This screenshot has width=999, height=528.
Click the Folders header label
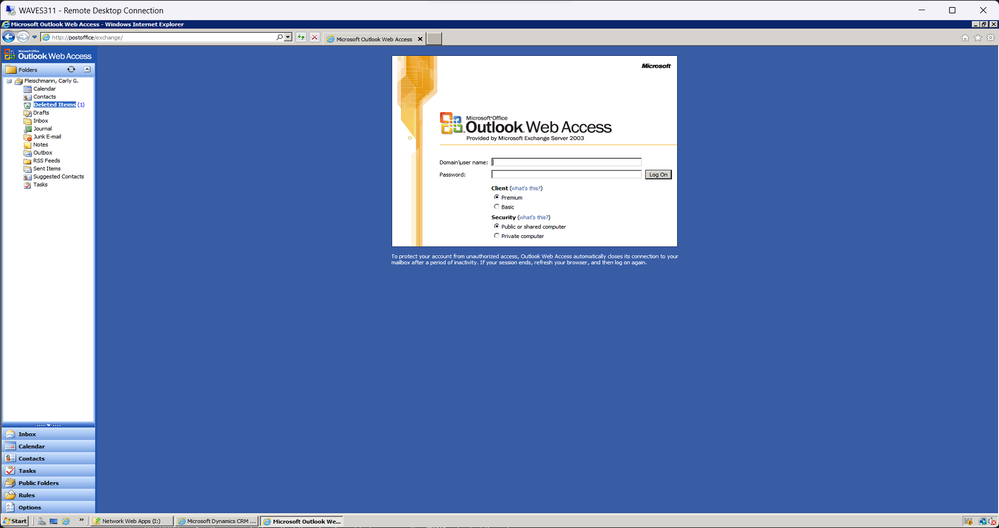28,69
